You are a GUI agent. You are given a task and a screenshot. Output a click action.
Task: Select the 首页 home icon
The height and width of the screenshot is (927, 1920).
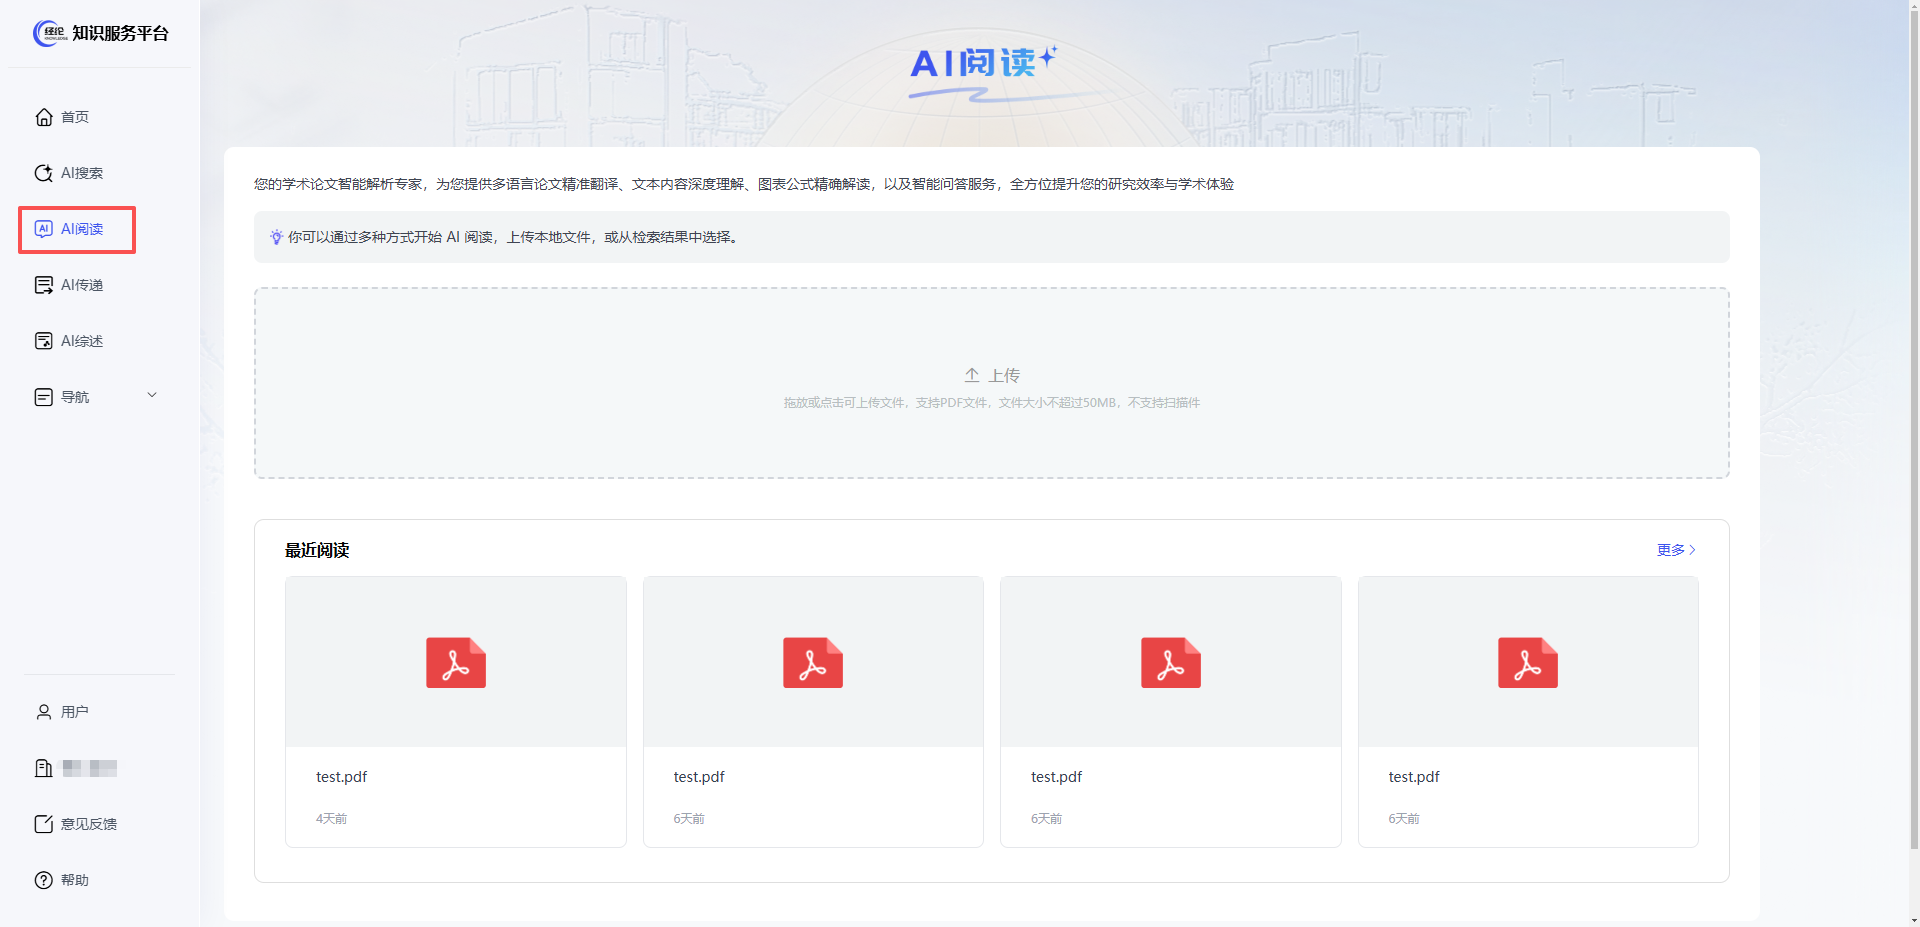(x=43, y=116)
